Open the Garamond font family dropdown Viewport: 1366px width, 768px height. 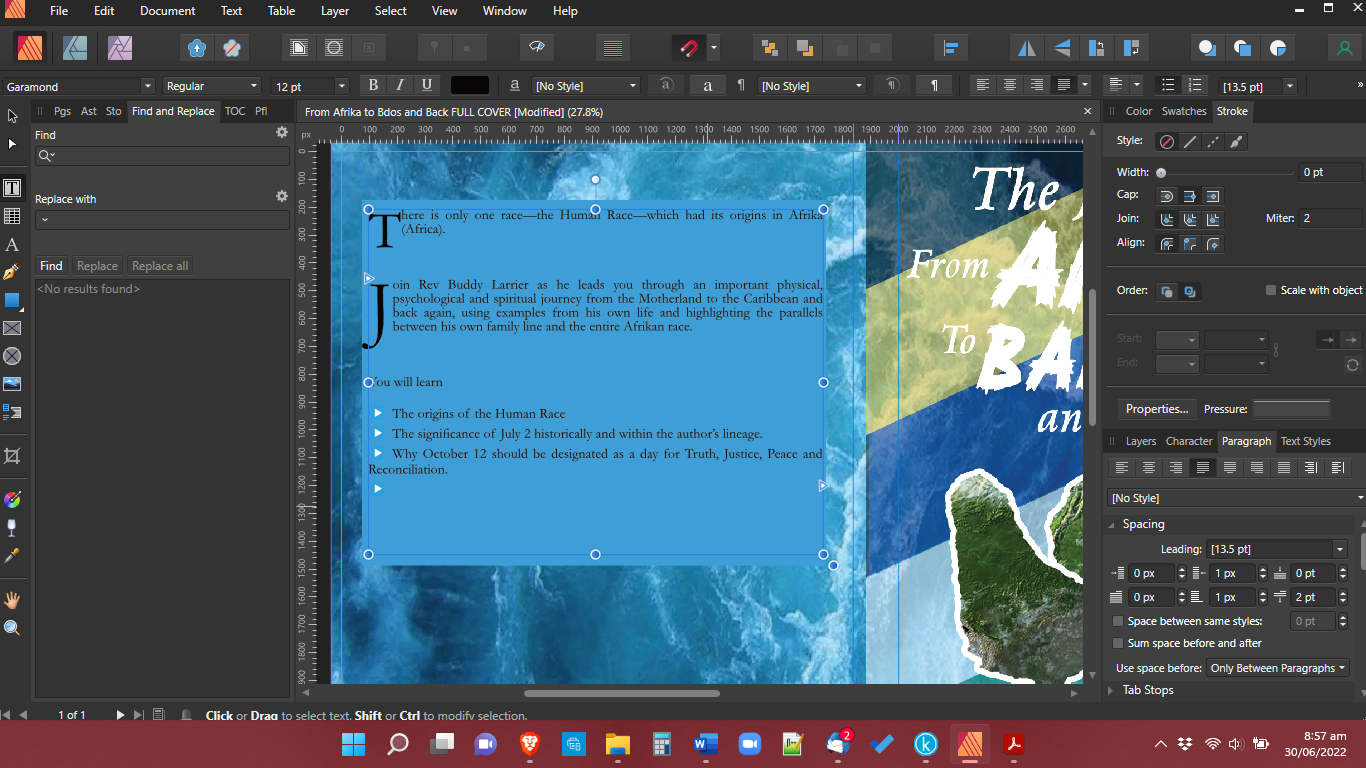click(146, 85)
